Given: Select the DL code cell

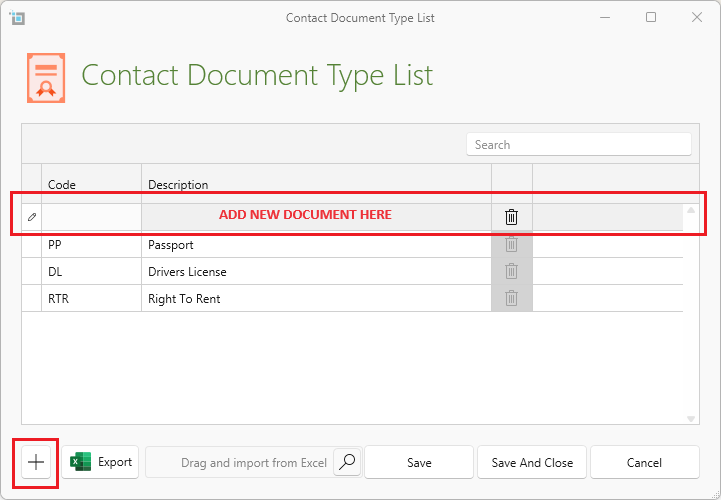Looking at the screenshot, I should [90, 272].
